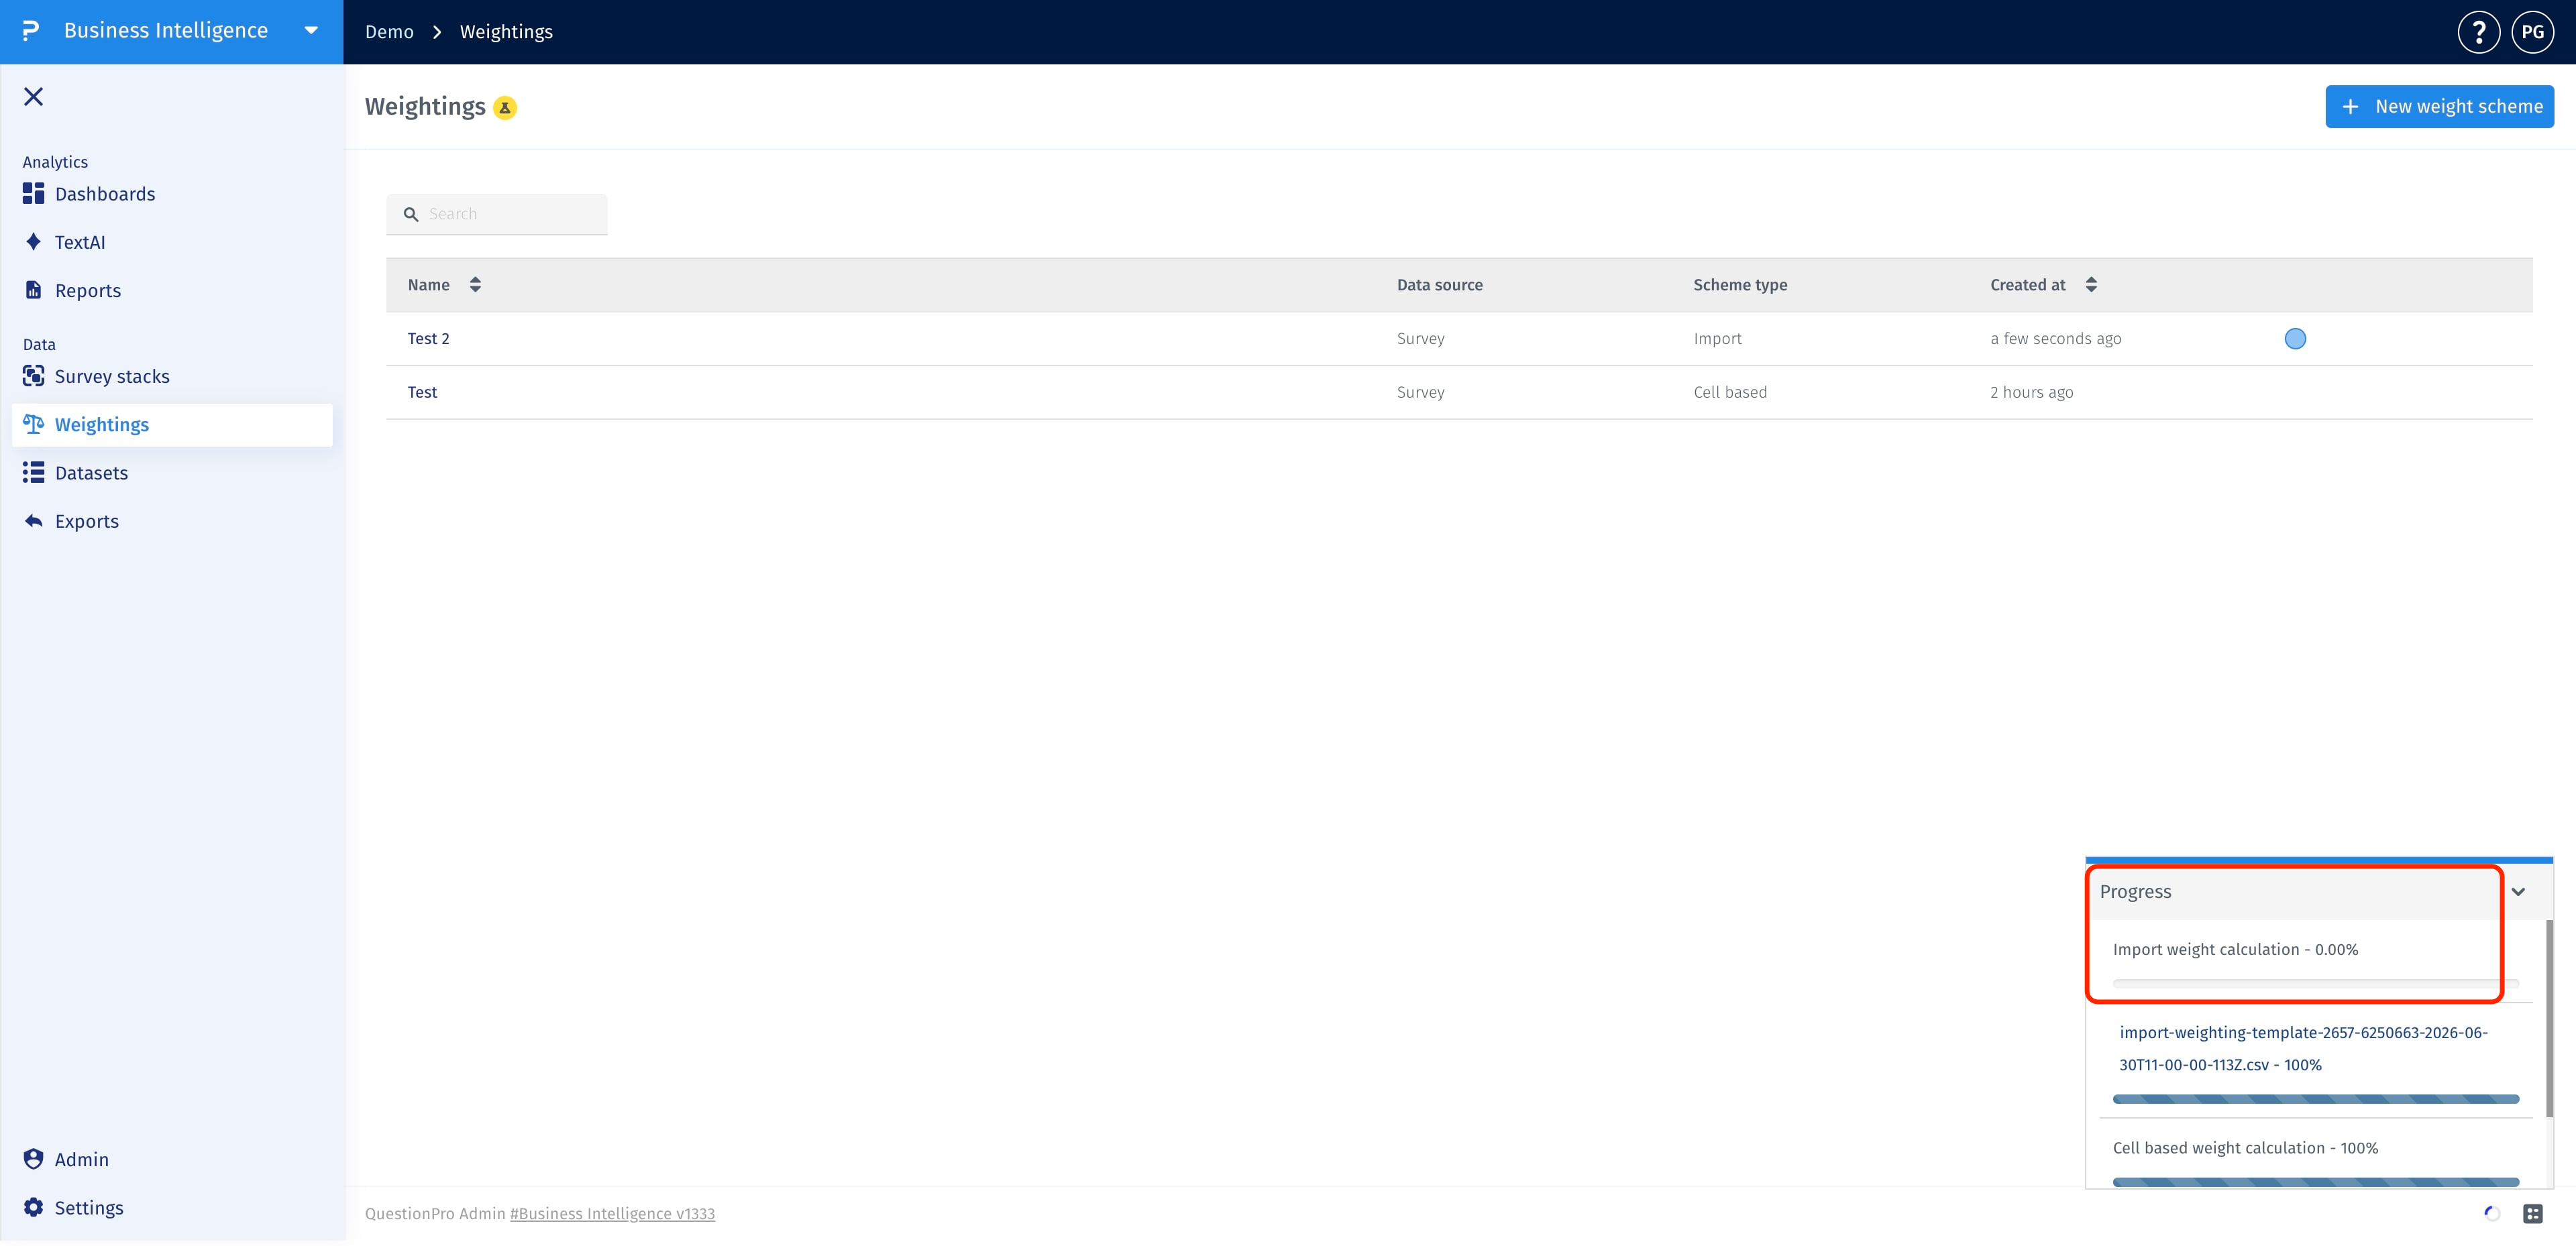This screenshot has width=2576, height=1246.
Task: Click the CSV import 100% progress bar
Action: (x=2315, y=1099)
